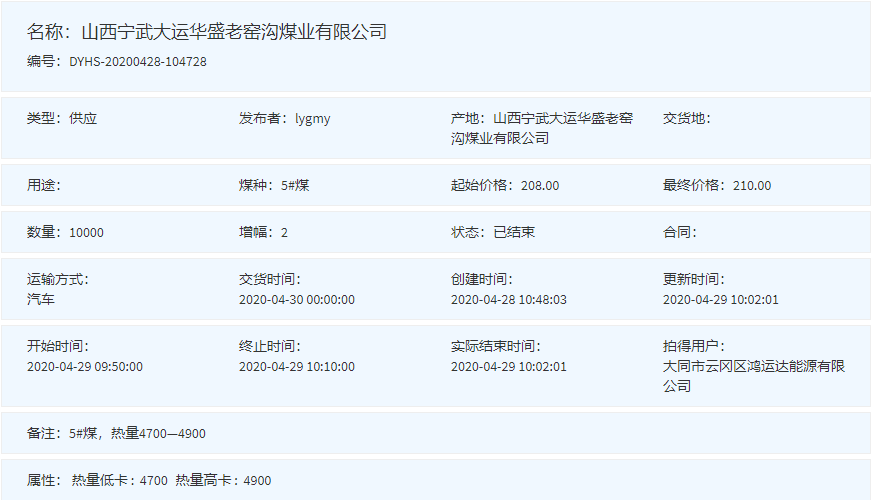871x500 pixels.
Task: Click the 创建时间 label
Action: click(482, 279)
